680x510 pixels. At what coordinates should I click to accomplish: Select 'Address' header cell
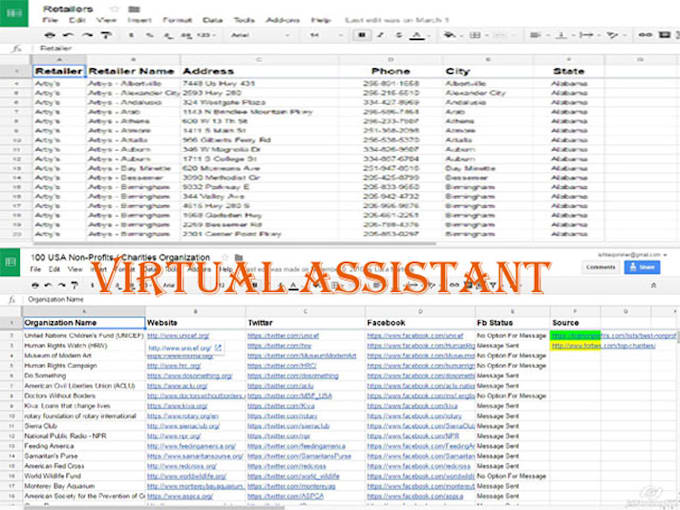(x=259, y=71)
